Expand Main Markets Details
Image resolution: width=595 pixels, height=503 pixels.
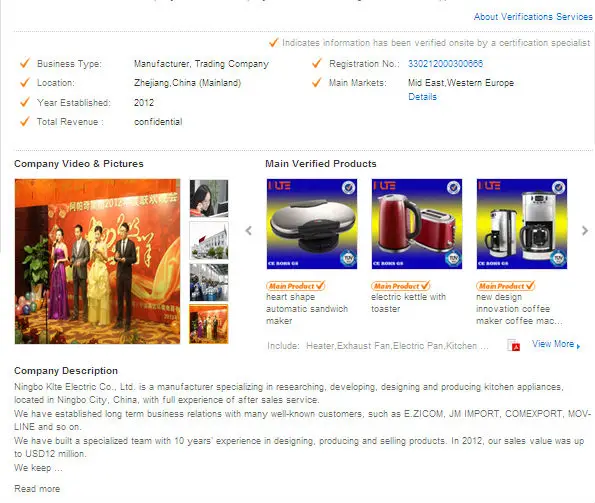point(422,97)
